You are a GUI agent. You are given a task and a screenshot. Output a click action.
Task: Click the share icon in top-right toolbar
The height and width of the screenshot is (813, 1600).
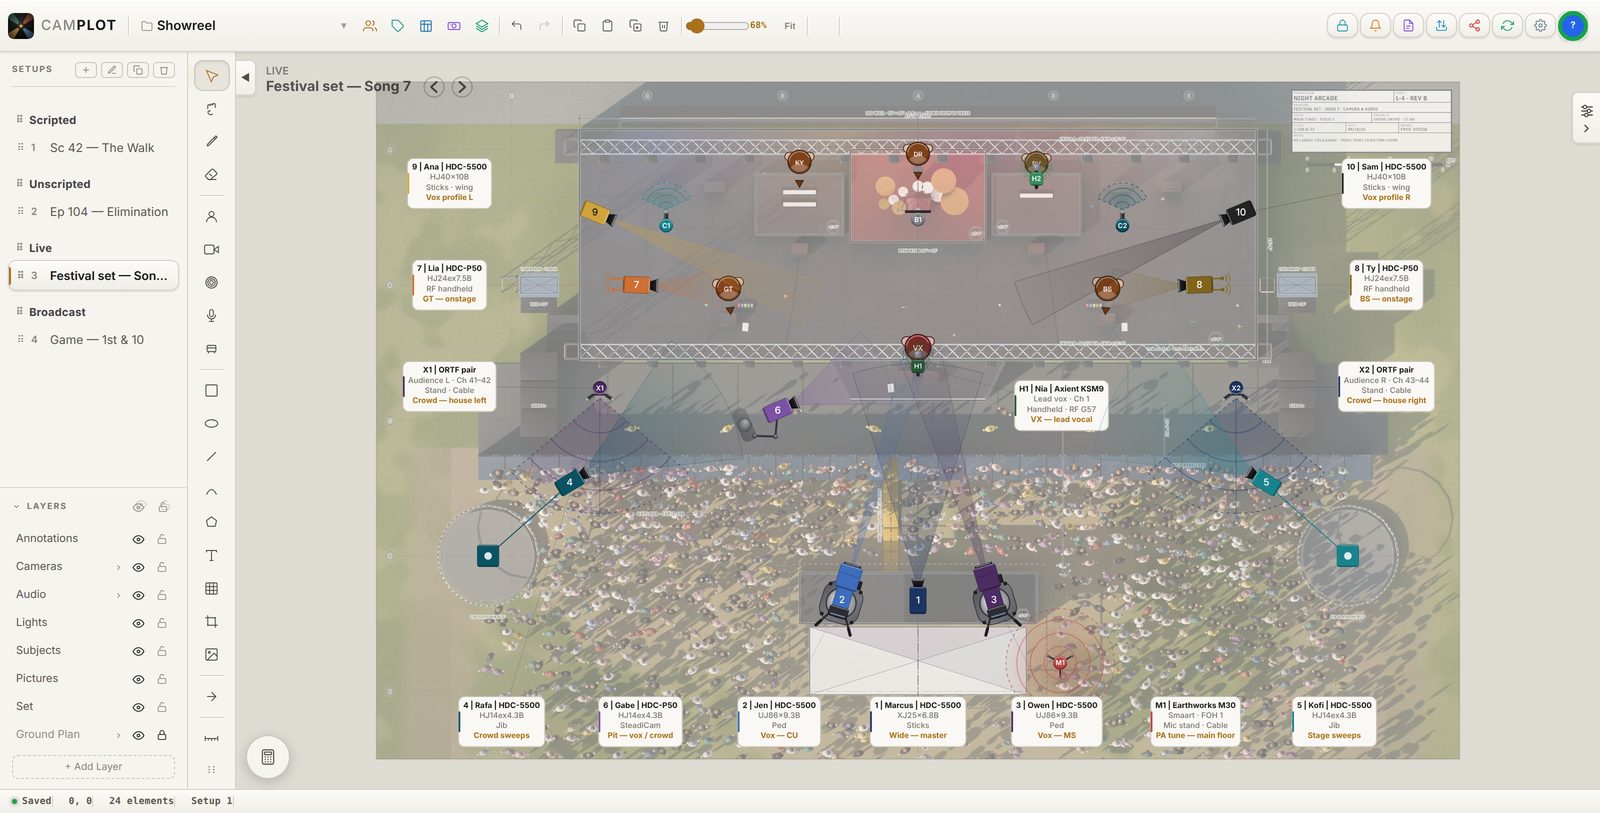pyautogui.click(x=1474, y=26)
